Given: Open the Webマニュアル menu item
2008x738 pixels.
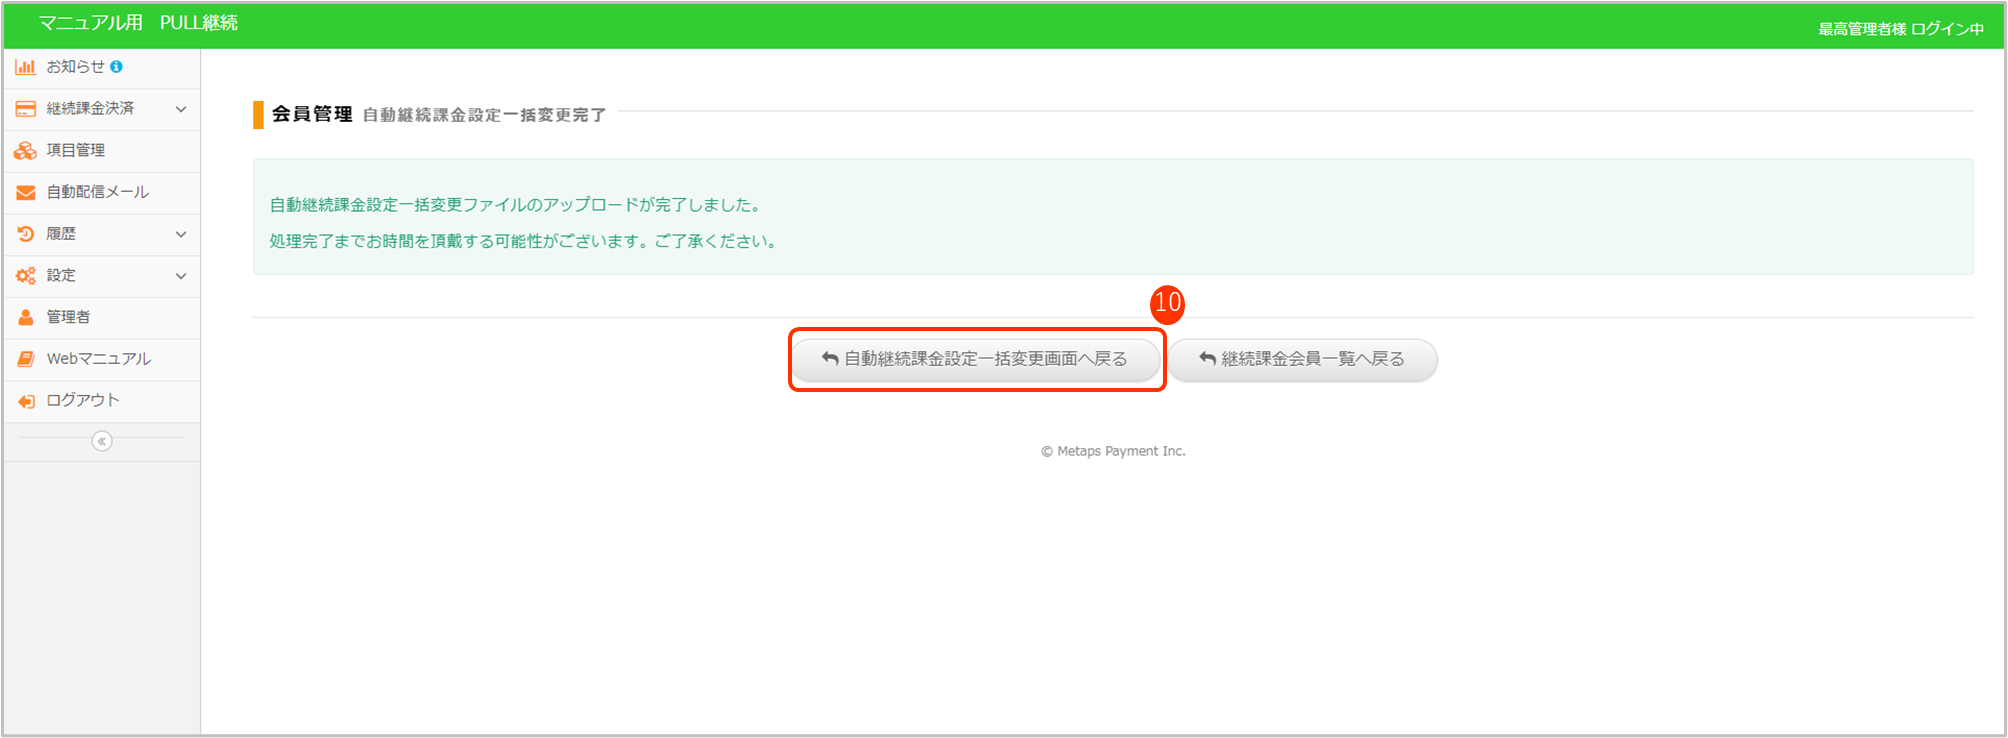Looking at the screenshot, I should [x=98, y=359].
